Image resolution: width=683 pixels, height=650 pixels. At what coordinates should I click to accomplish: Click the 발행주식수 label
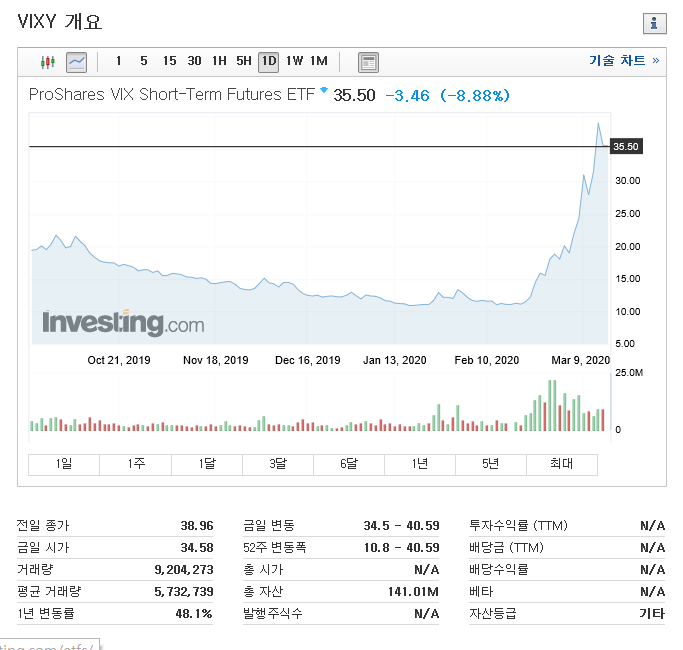273,614
